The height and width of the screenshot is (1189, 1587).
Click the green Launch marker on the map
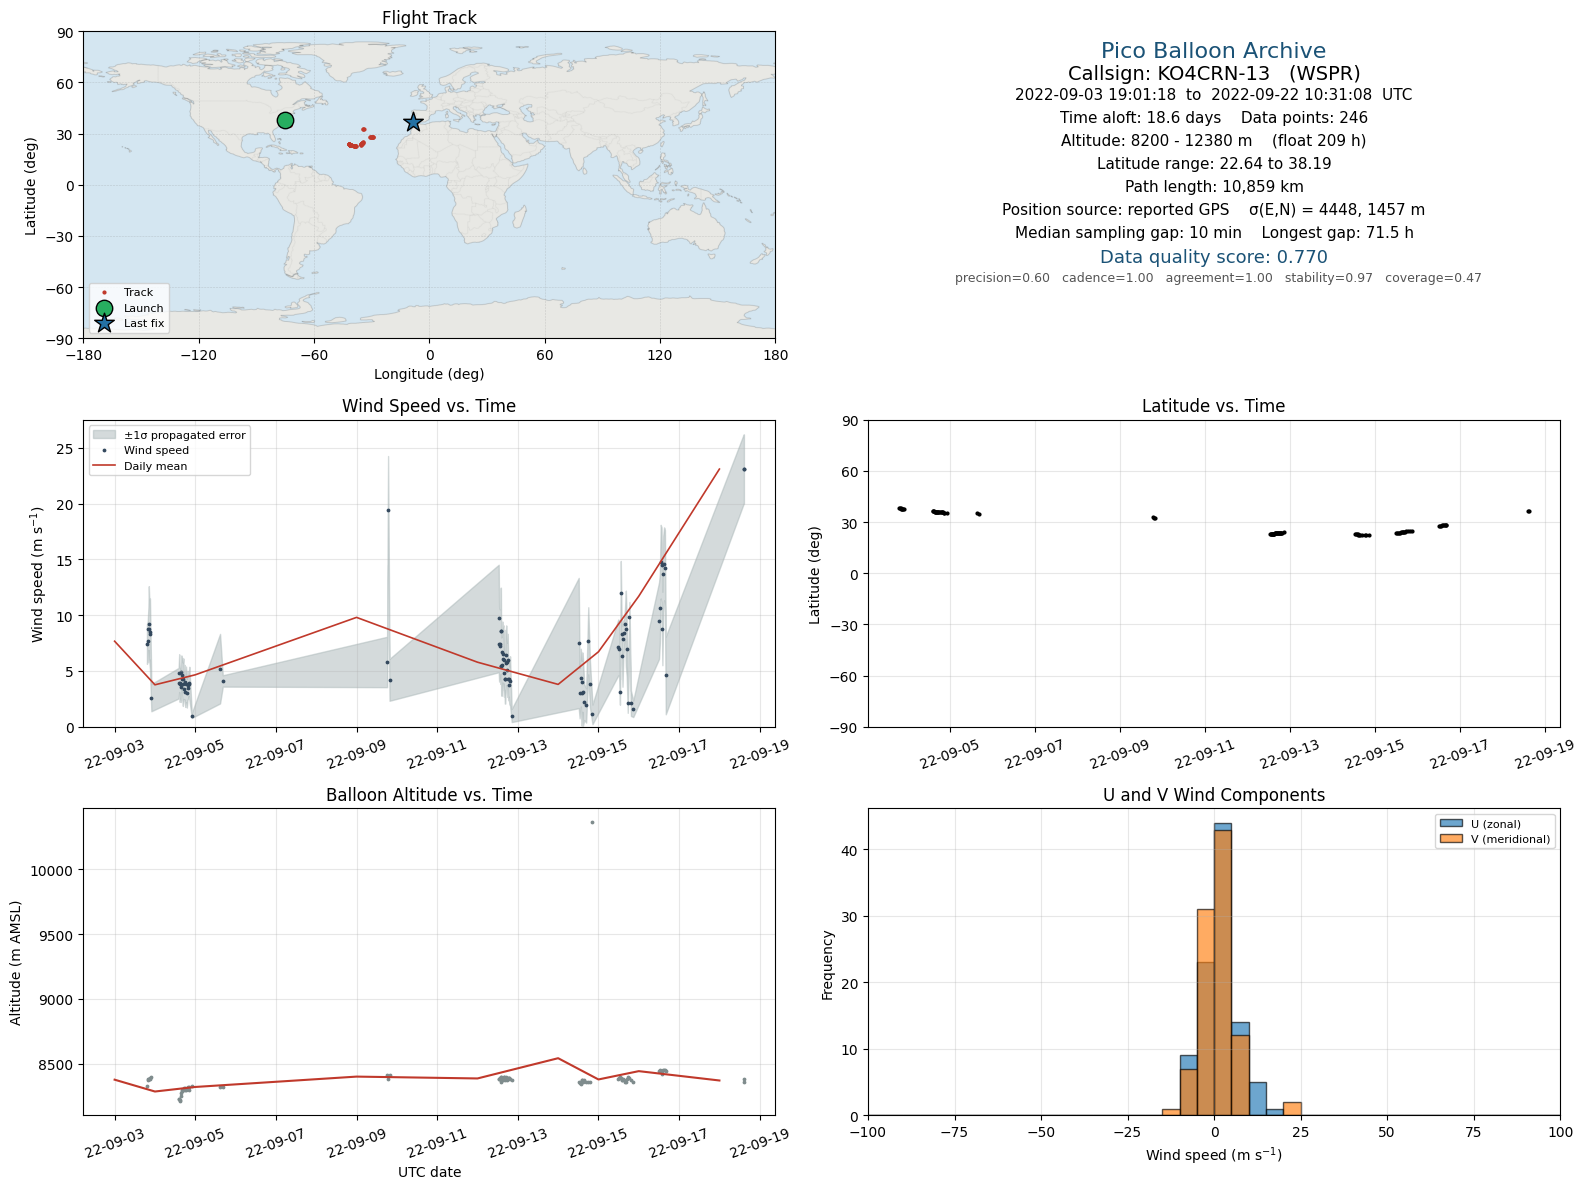coord(285,120)
